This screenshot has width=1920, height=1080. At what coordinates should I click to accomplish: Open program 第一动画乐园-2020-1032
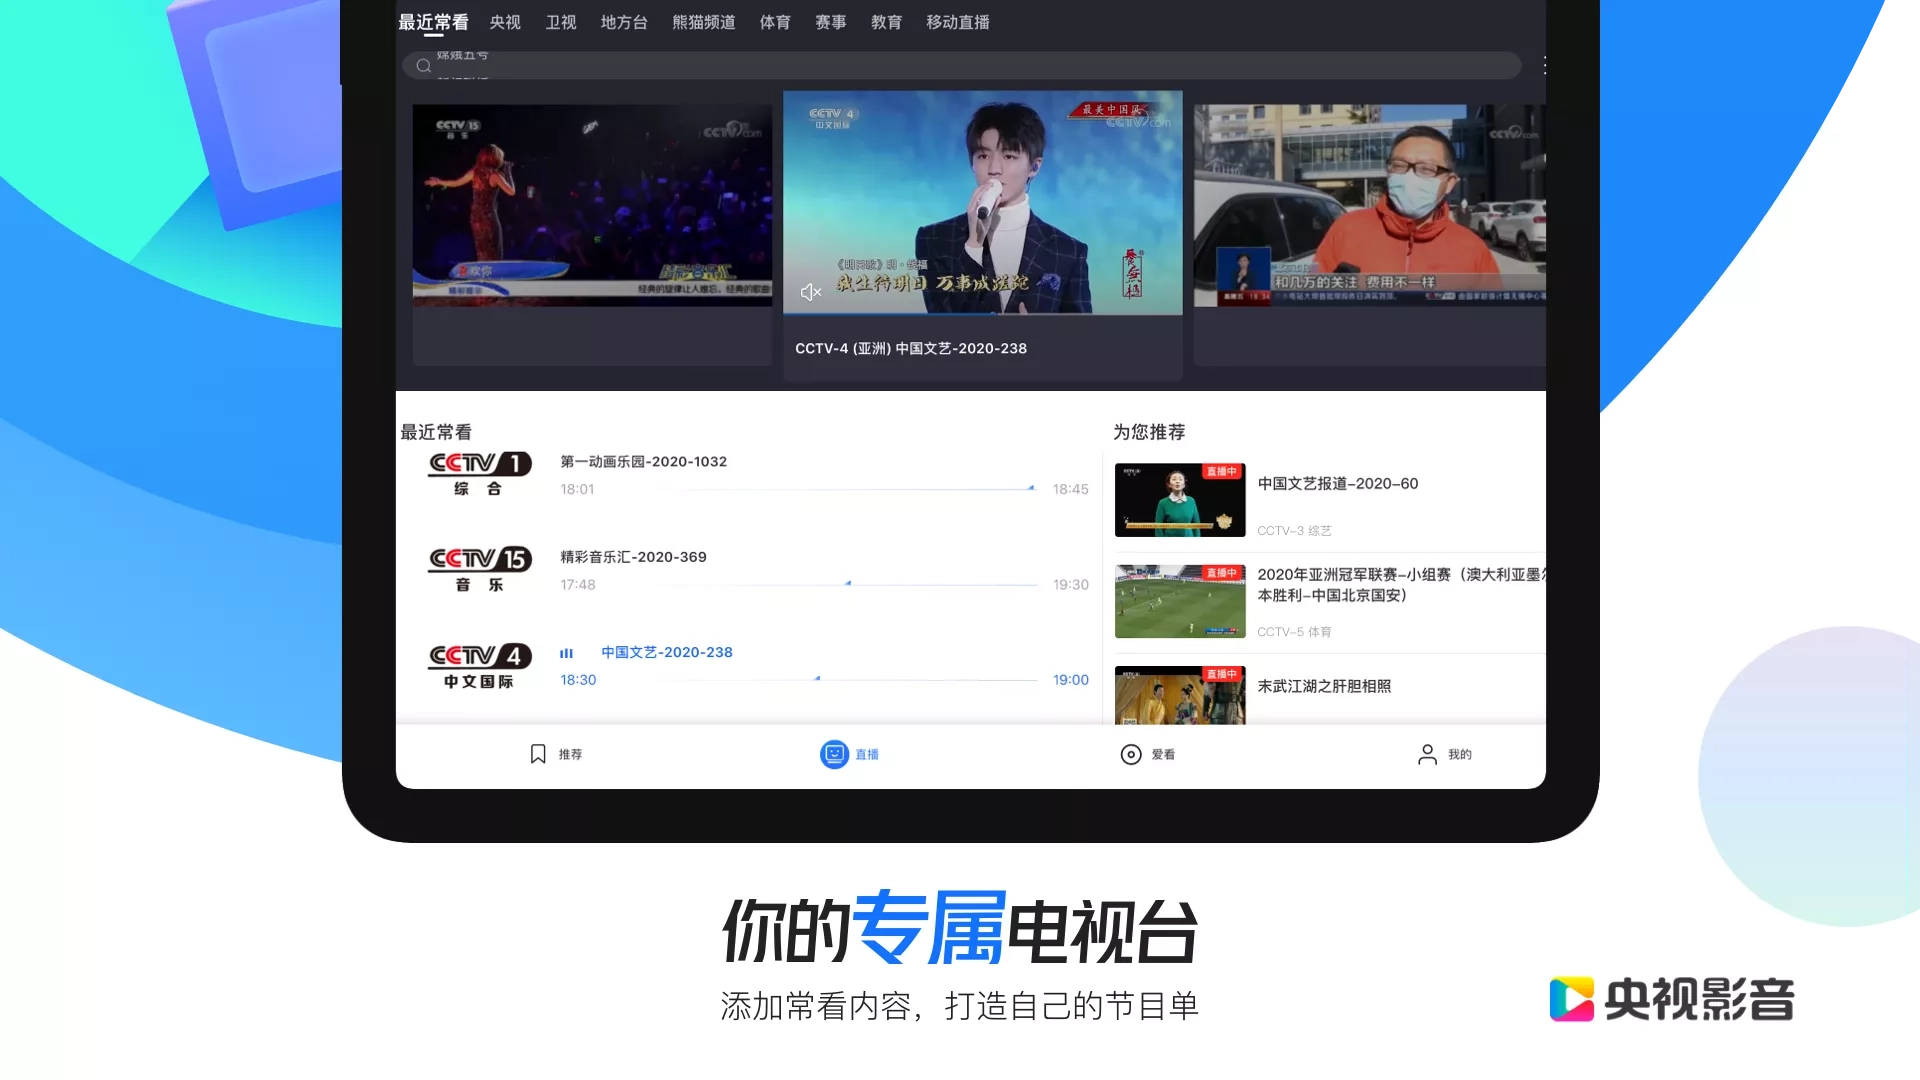pos(643,461)
